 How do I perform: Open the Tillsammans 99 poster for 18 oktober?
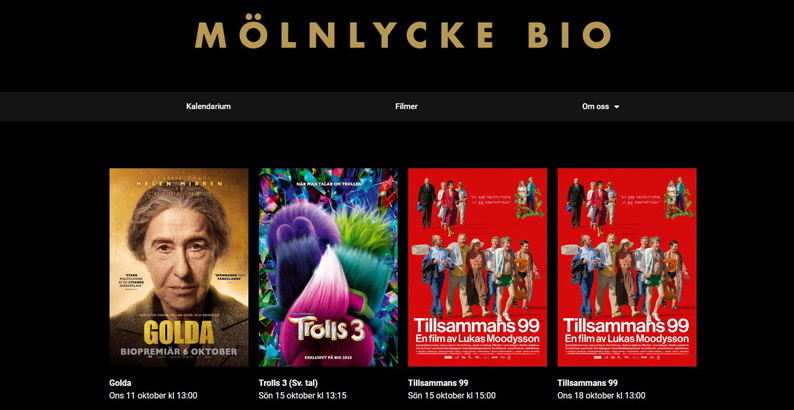(x=627, y=267)
